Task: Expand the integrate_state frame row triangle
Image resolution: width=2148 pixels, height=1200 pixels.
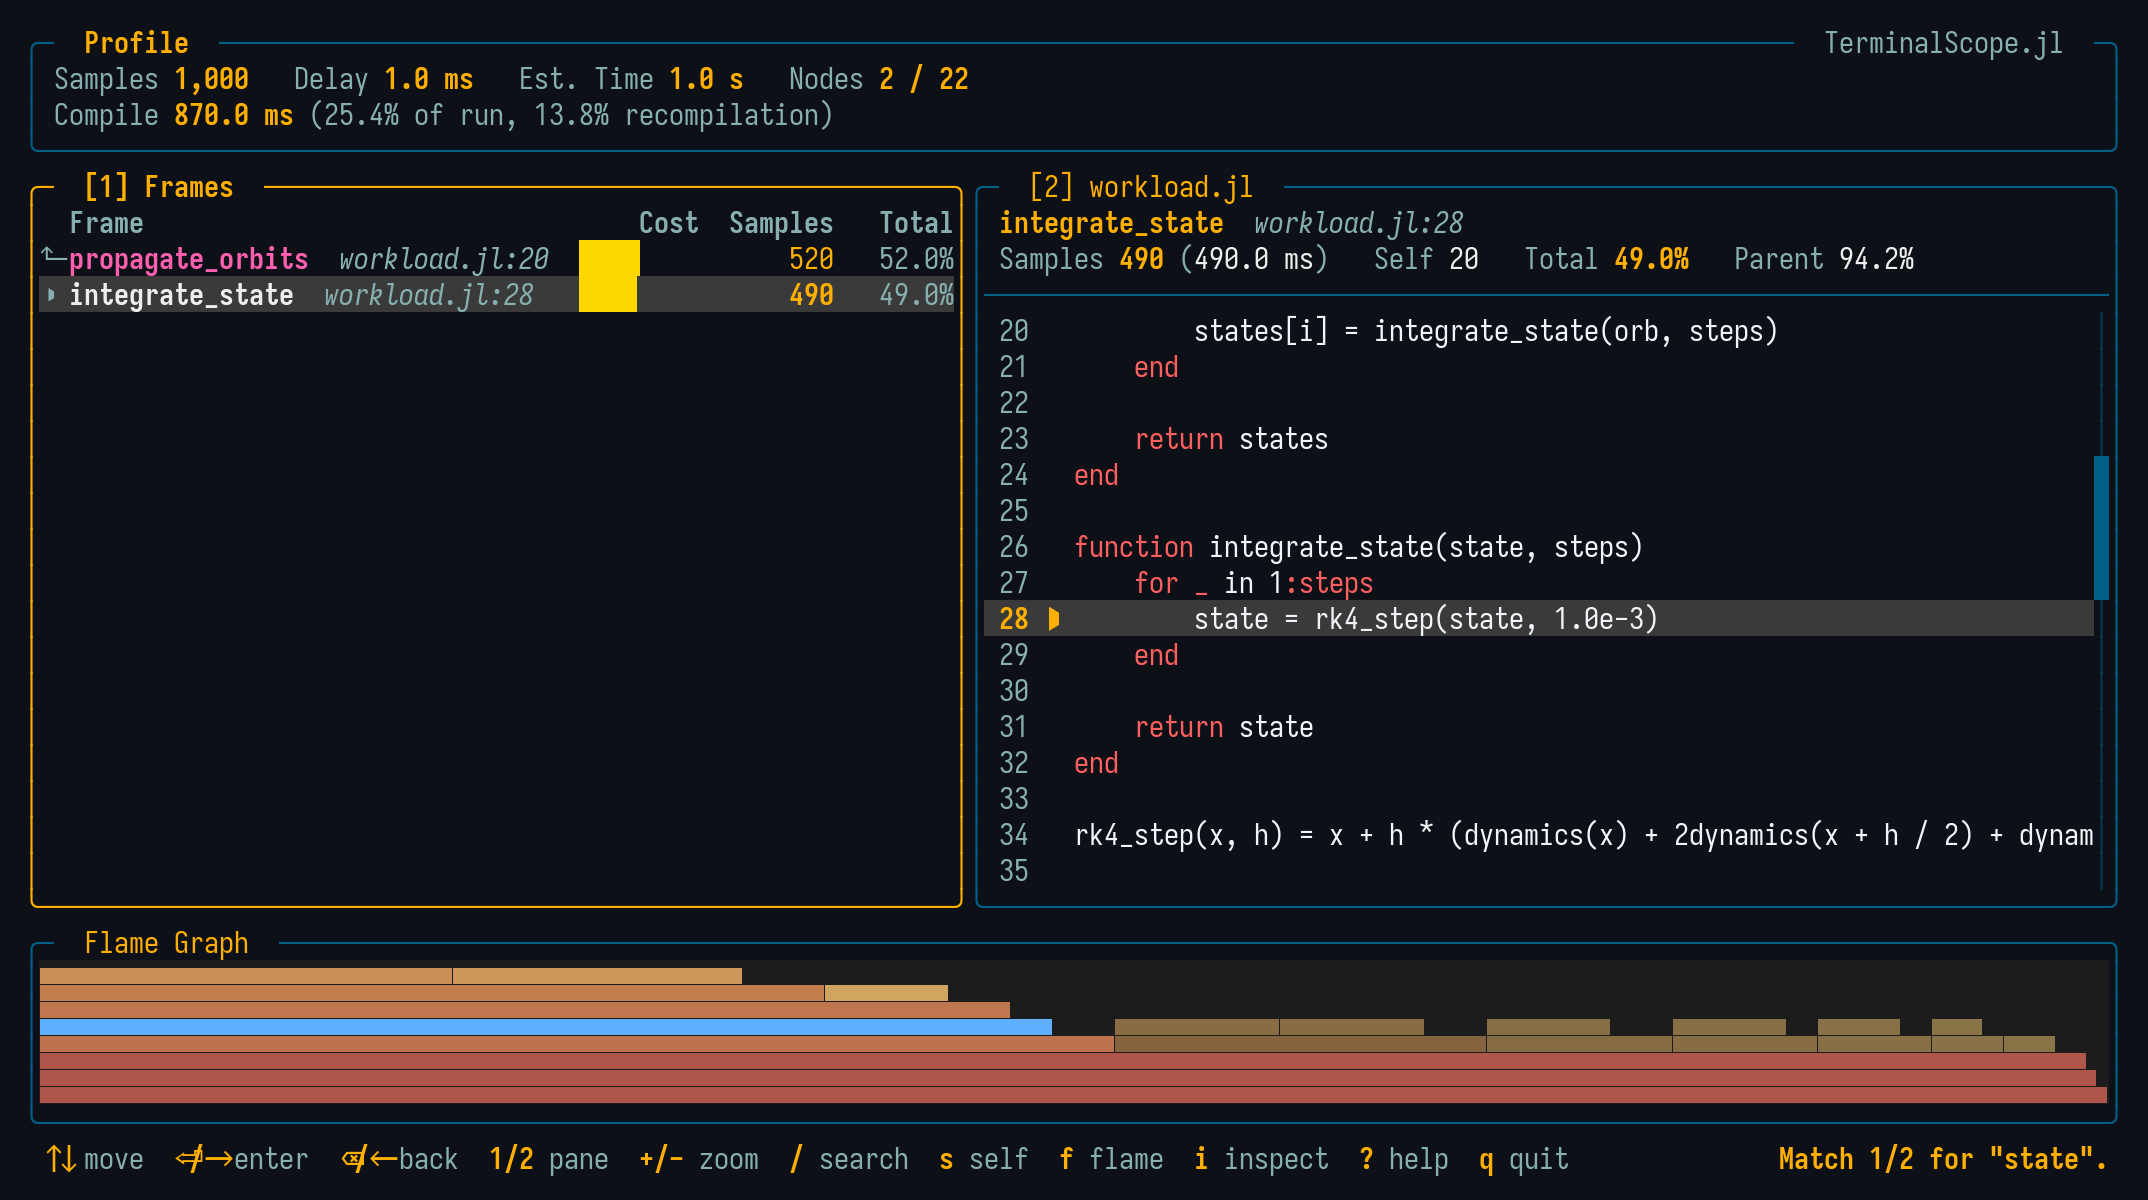Action: [51, 295]
